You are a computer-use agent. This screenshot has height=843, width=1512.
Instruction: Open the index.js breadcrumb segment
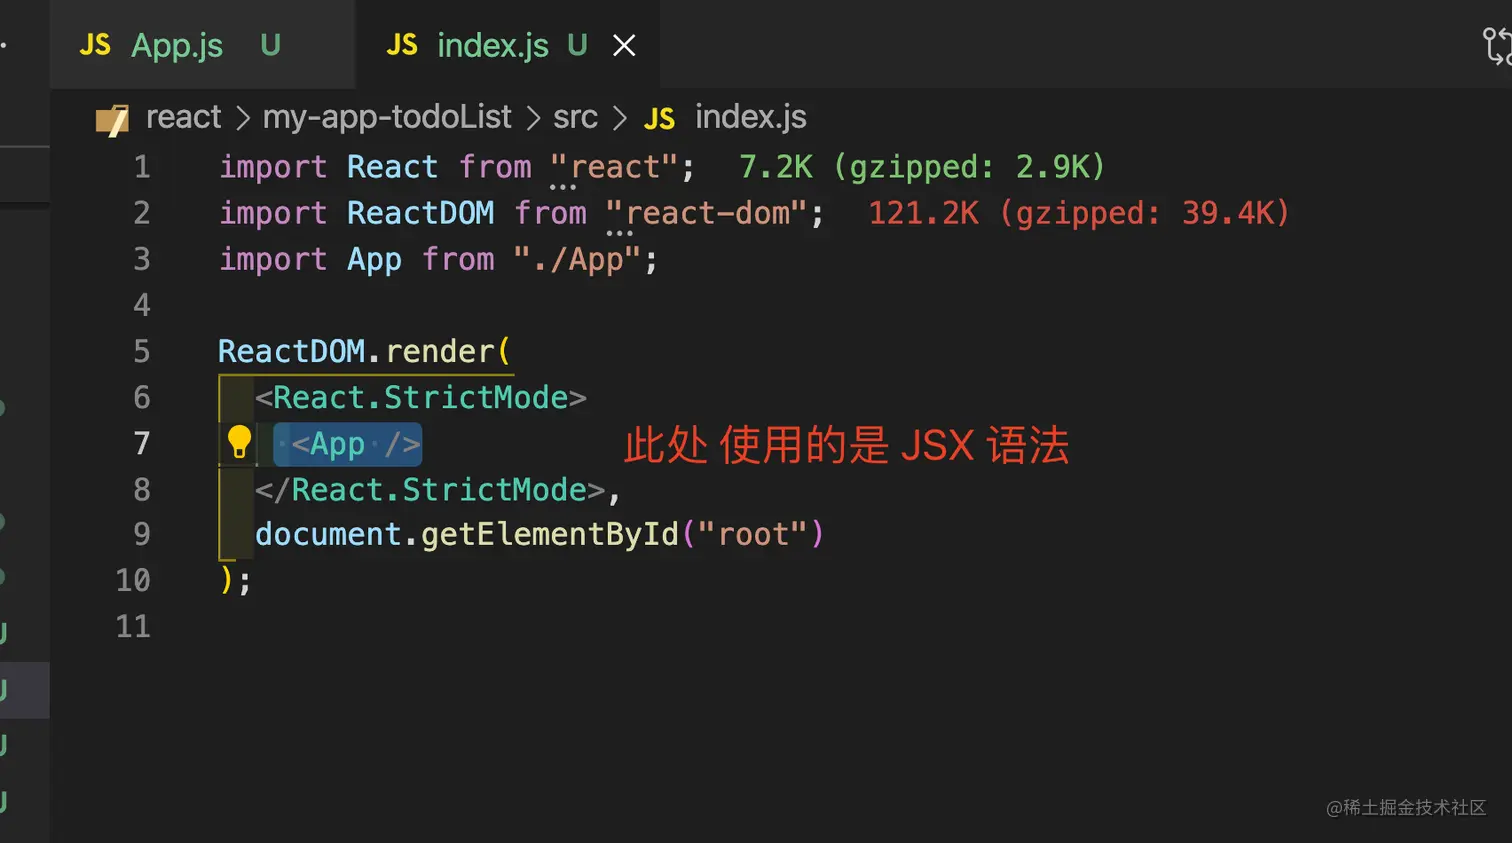750,117
